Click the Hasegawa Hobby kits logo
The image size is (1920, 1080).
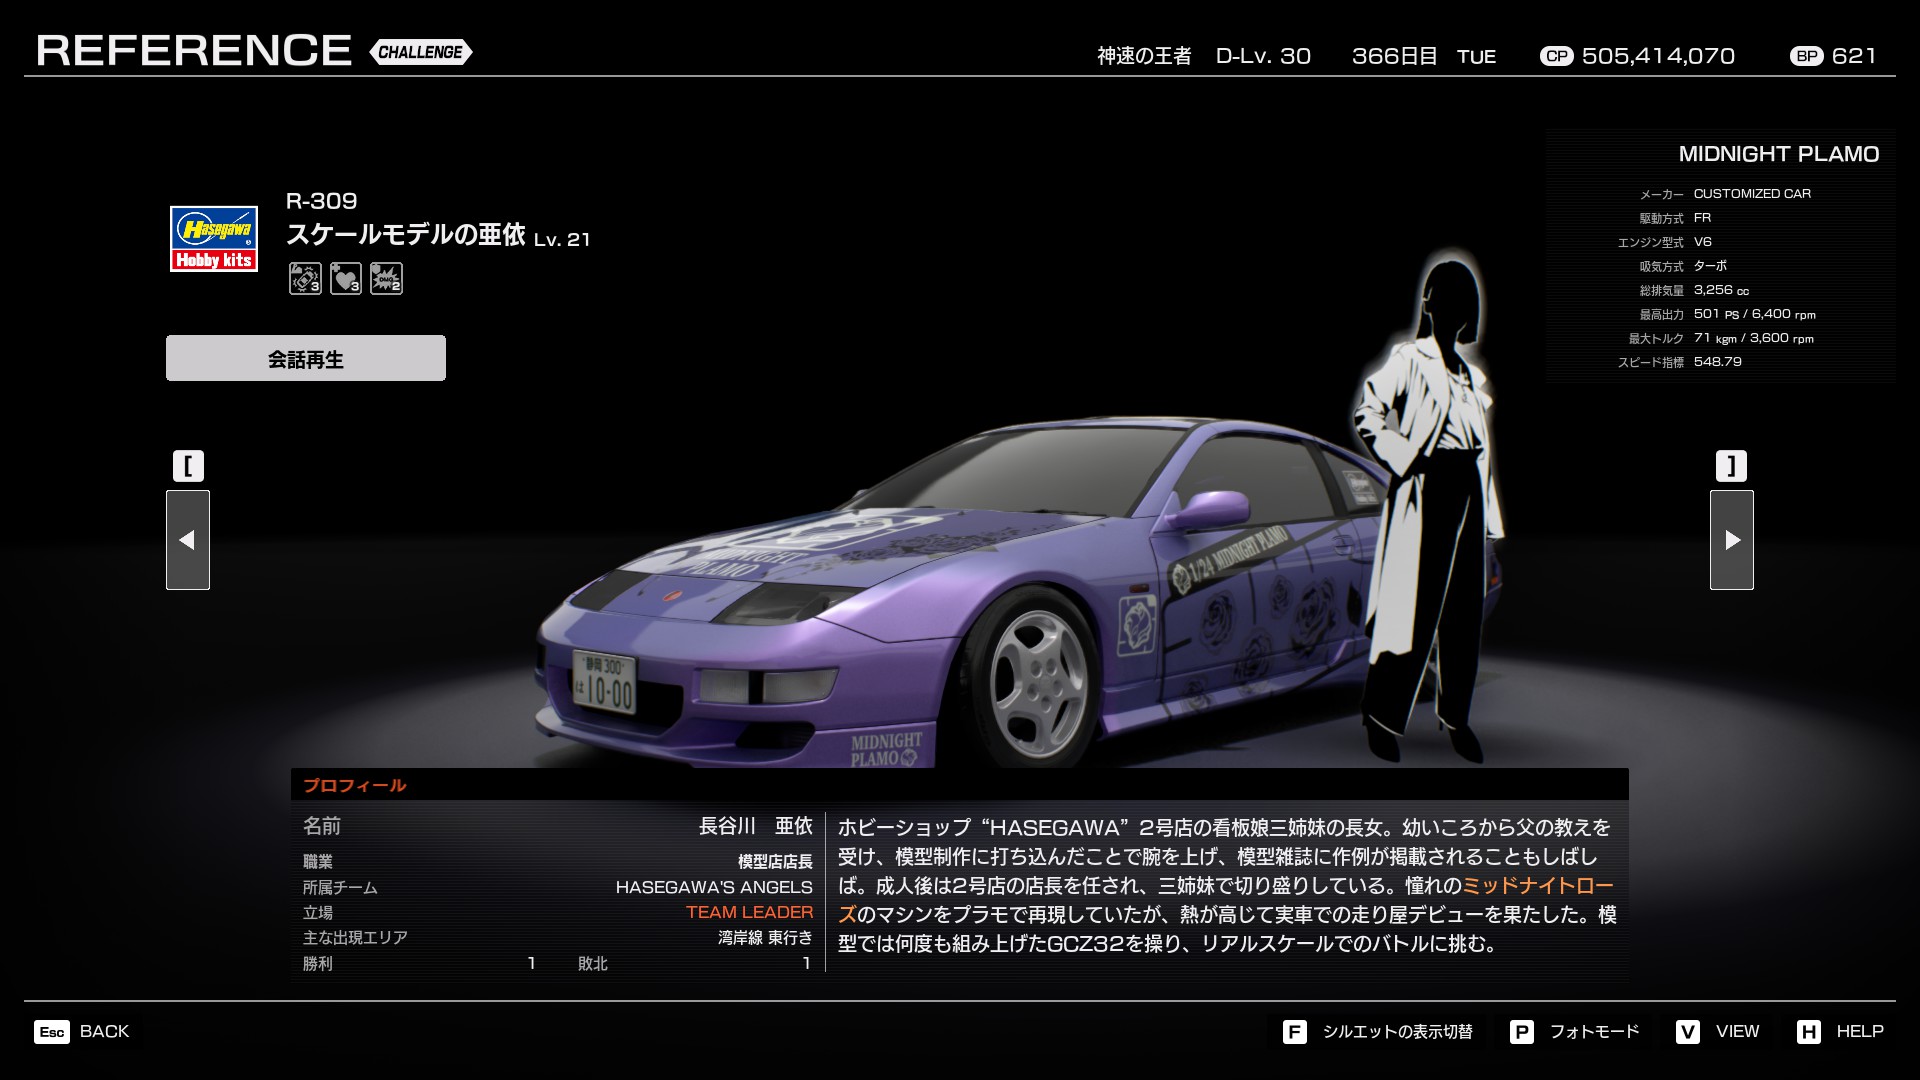click(214, 239)
